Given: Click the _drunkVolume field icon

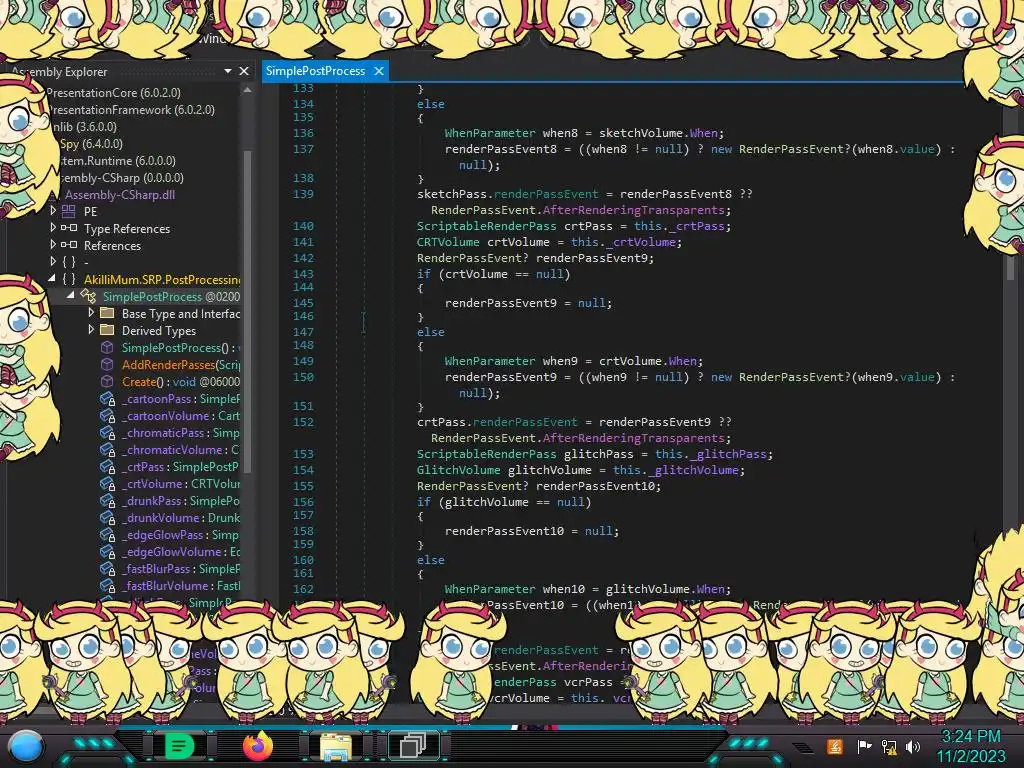Looking at the screenshot, I should (x=108, y=517).
